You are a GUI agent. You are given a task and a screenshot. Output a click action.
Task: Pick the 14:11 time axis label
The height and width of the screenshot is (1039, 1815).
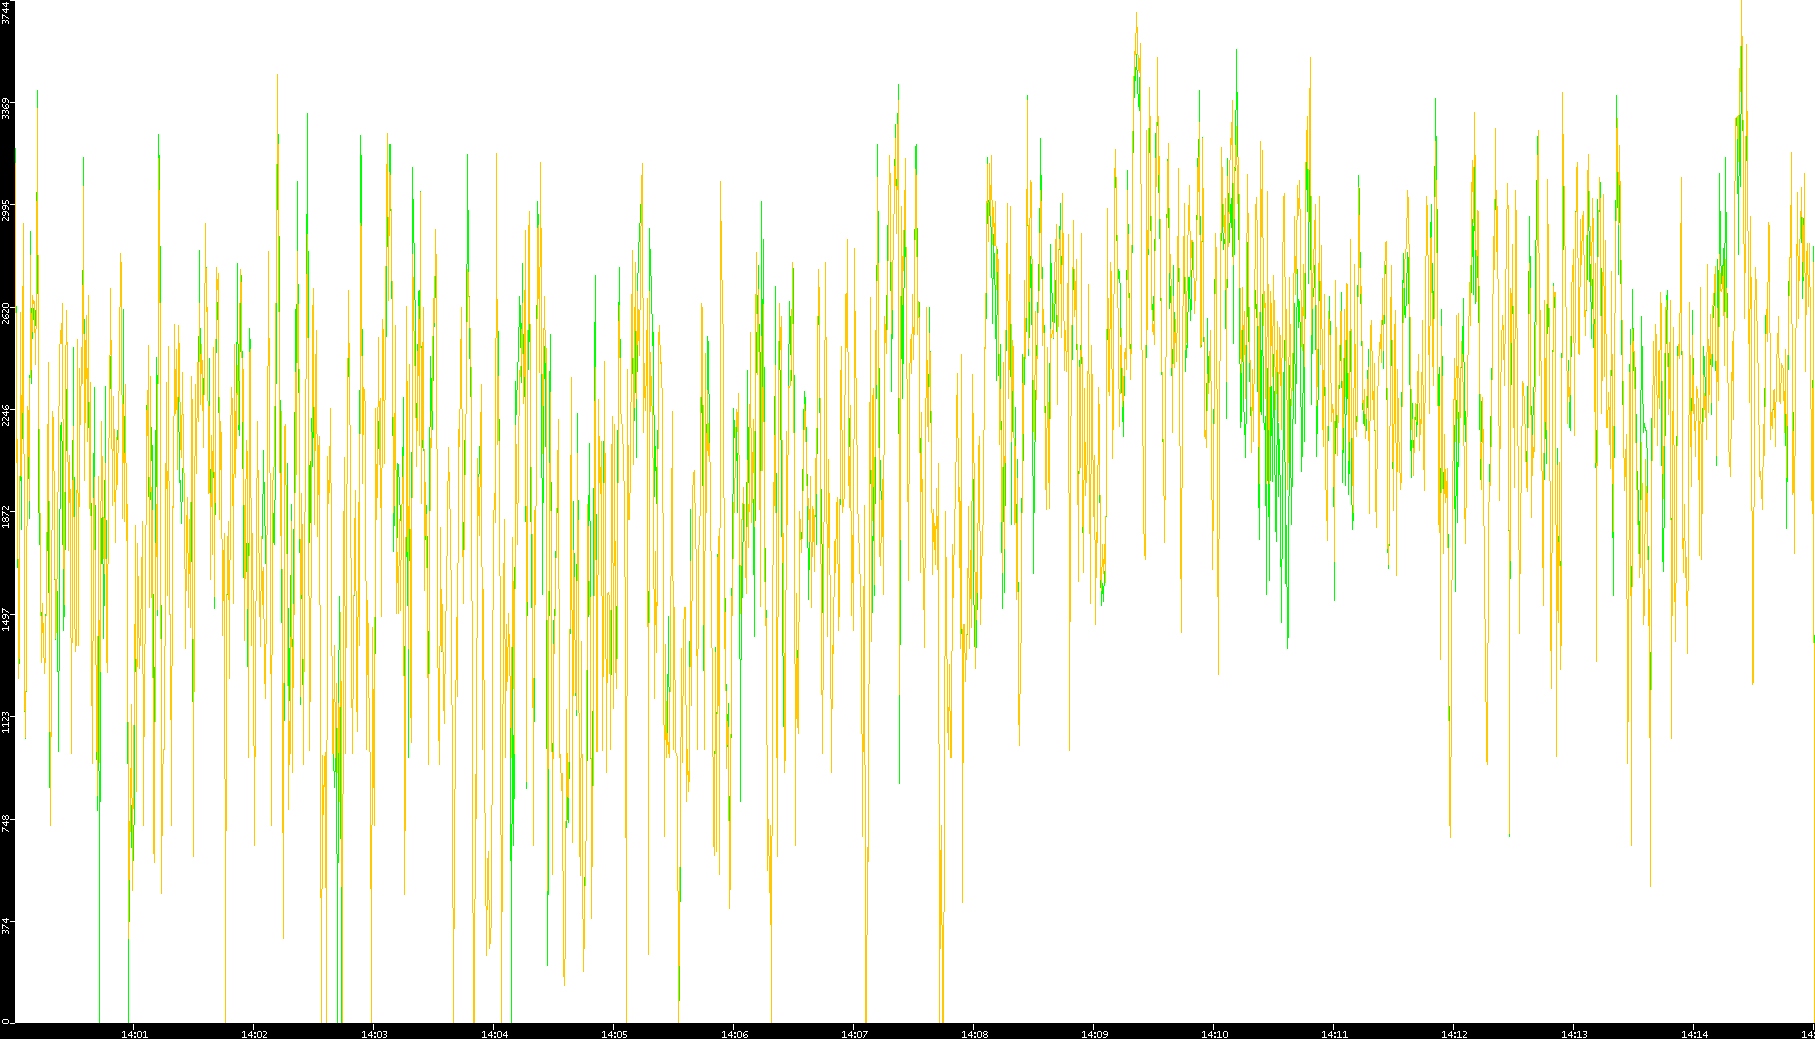1334,1034
